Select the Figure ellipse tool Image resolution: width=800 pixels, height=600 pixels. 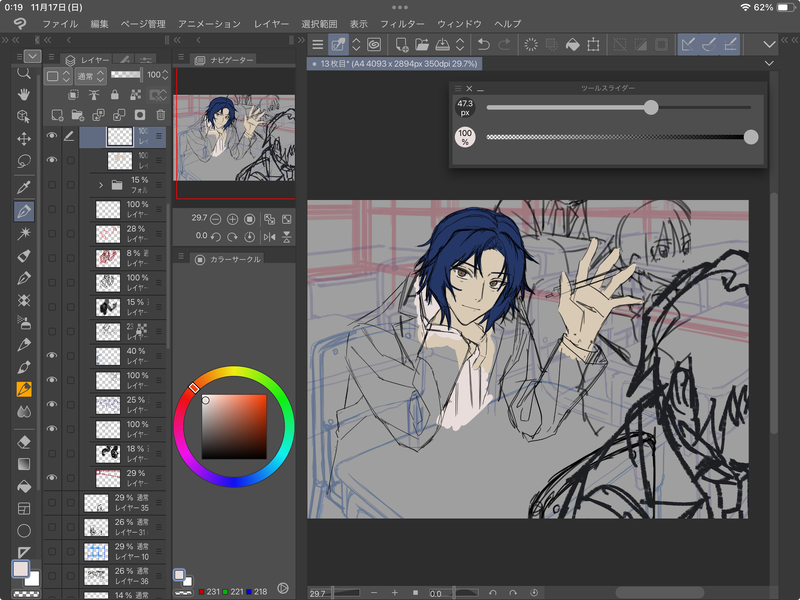(23, 531)
